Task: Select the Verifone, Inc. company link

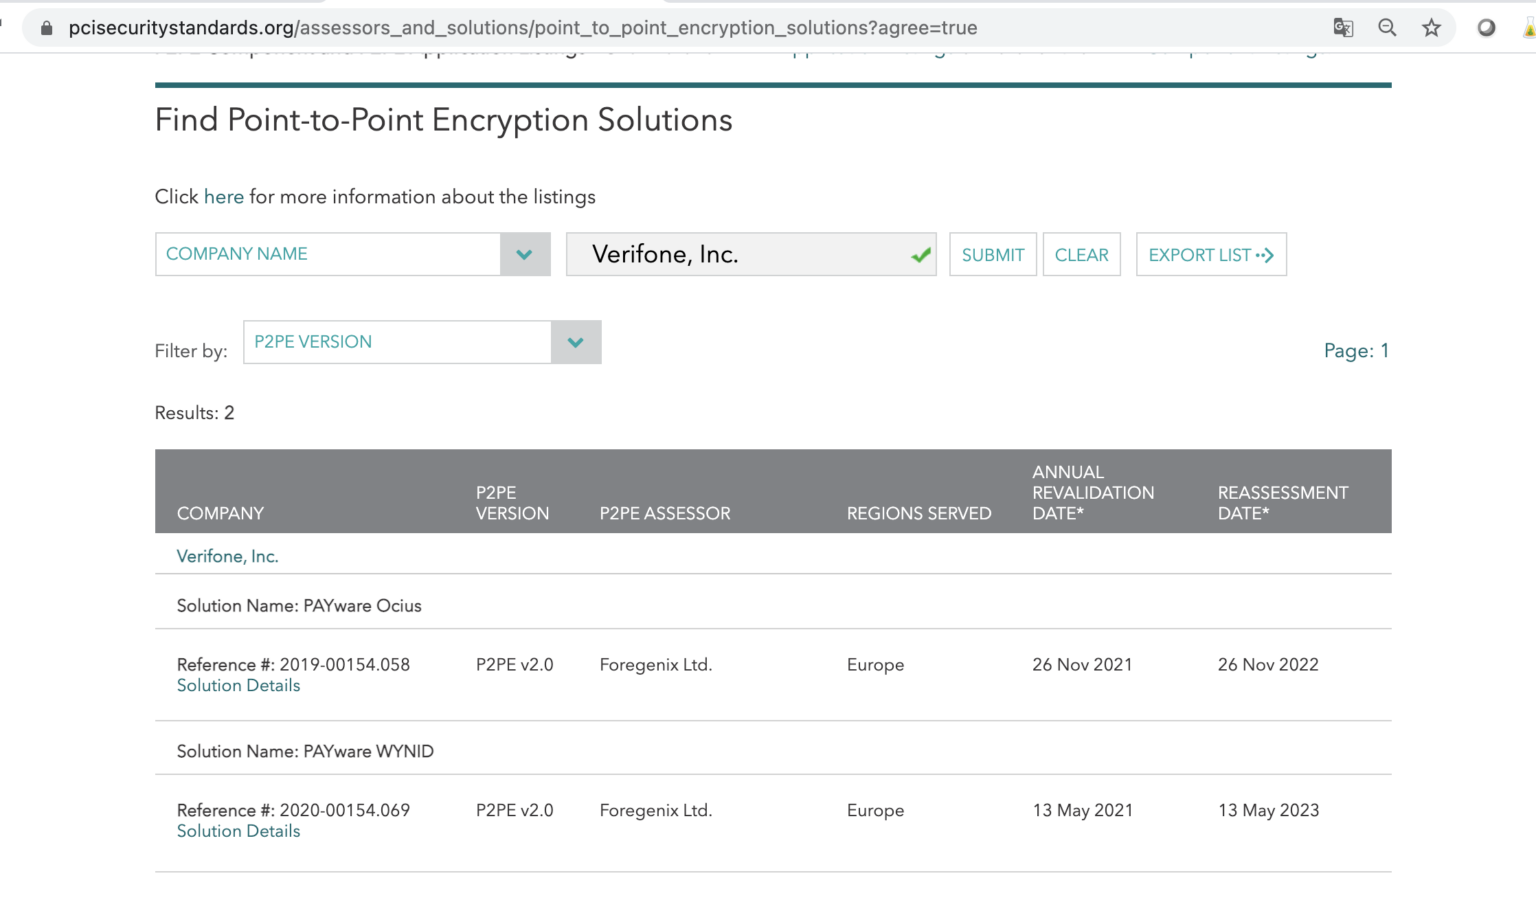Action: (x=227, y=555)
